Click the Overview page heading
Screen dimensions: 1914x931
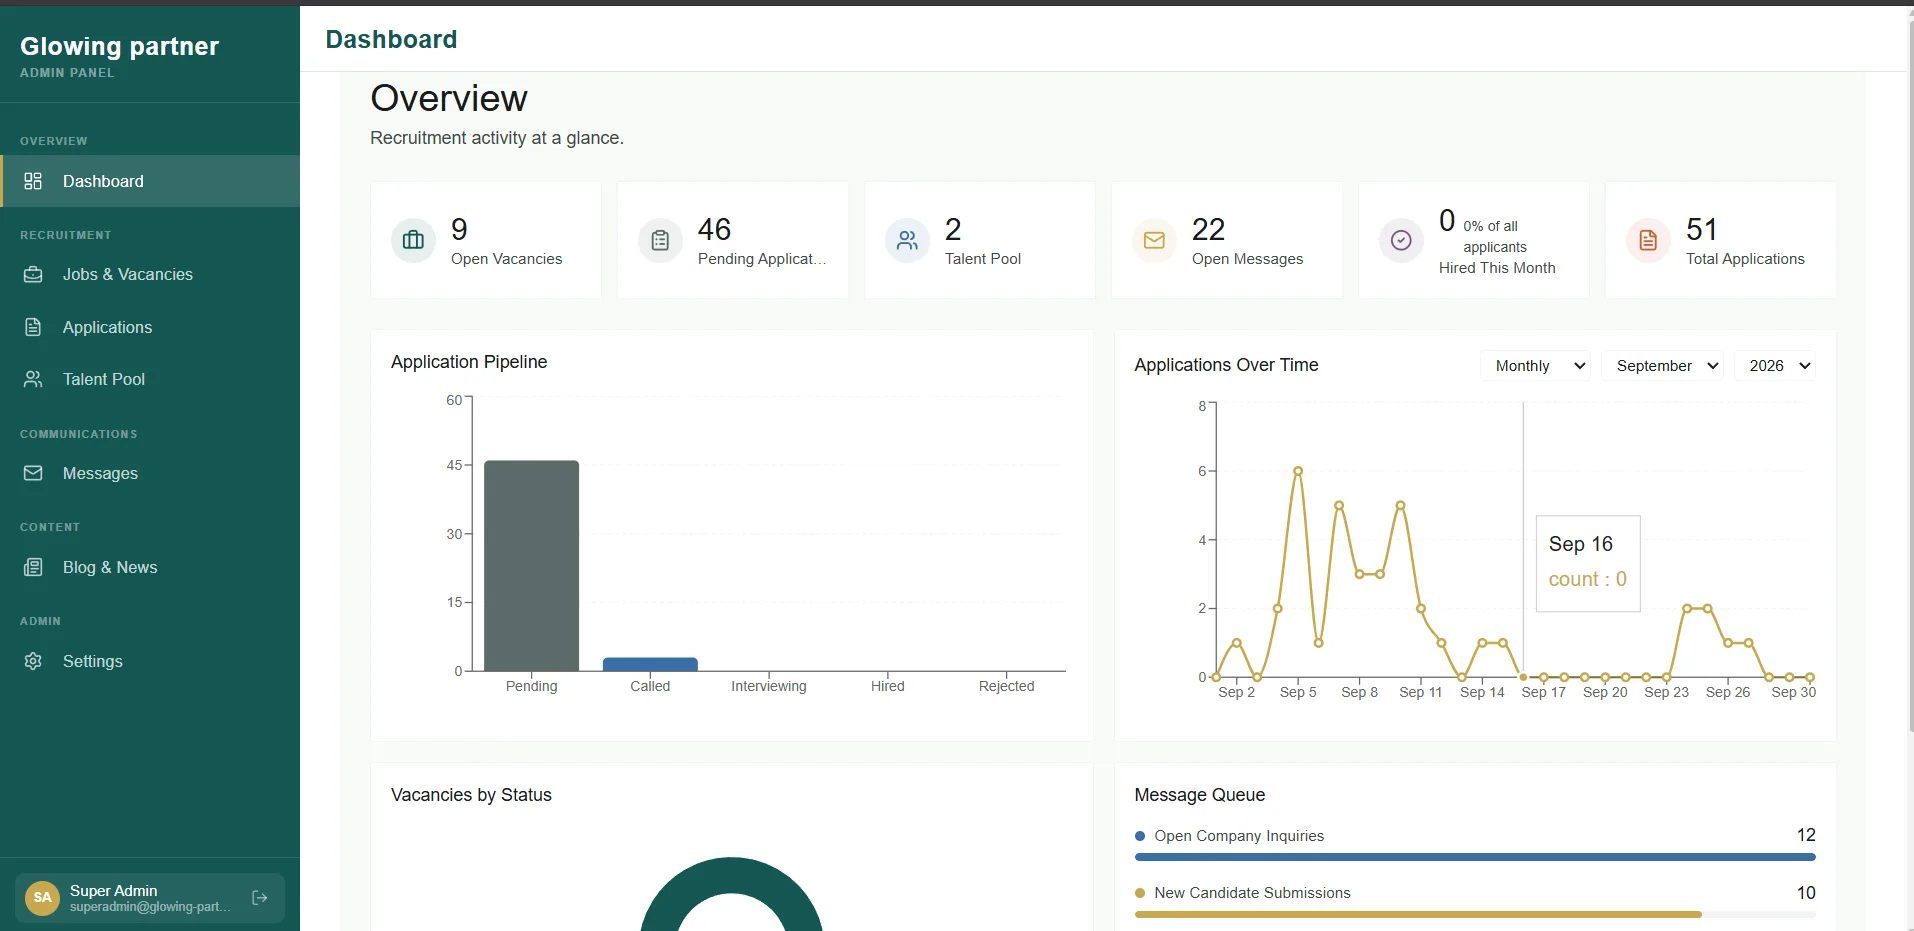click(x=449, y=98)
